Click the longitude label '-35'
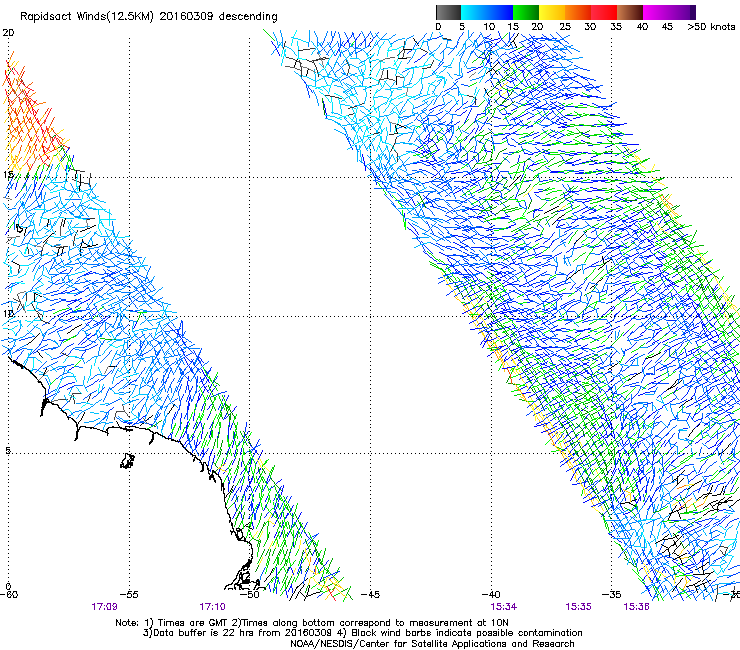740x650 pixels. coord(612,595)
